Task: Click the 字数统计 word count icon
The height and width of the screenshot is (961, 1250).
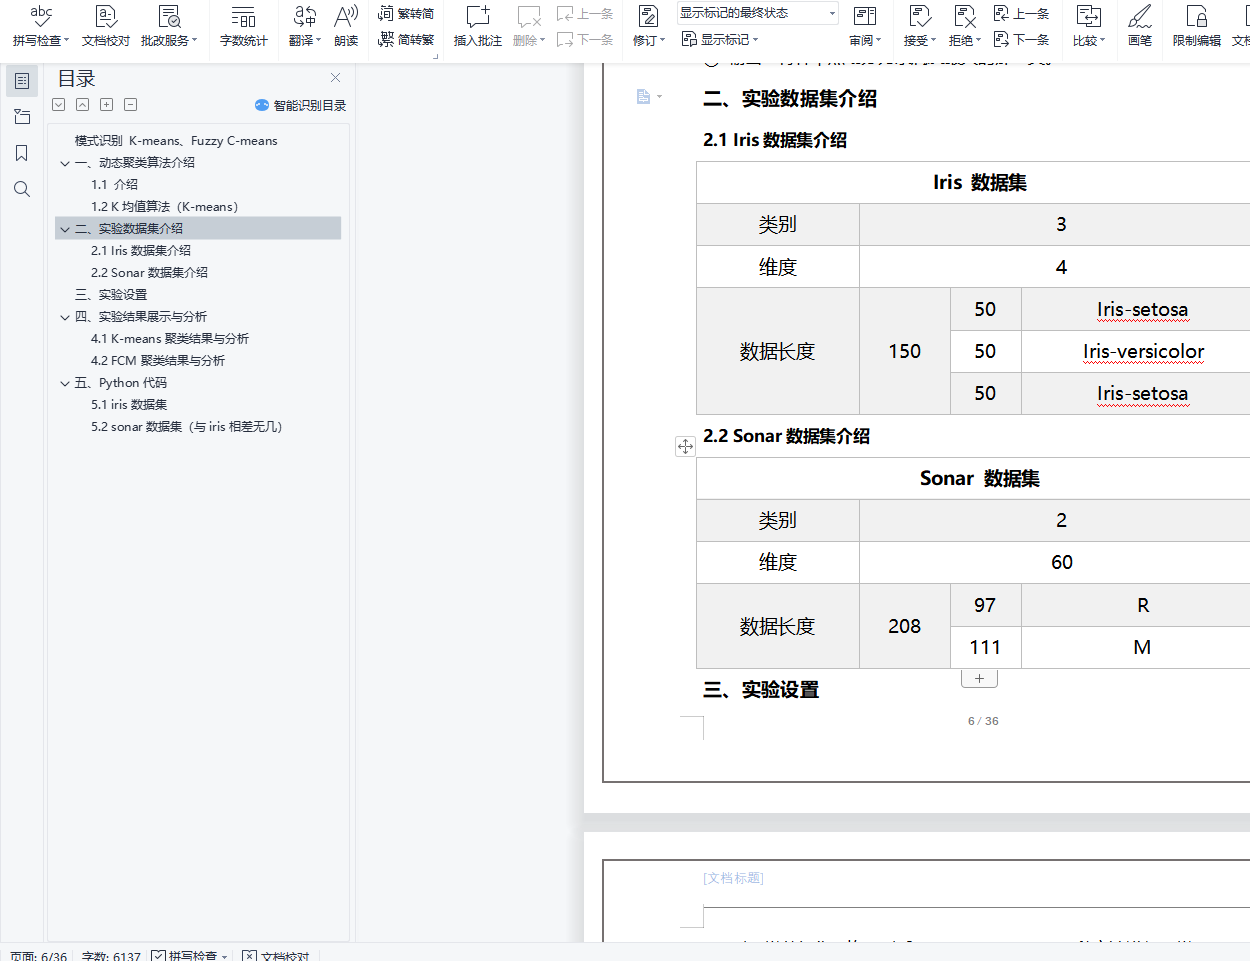Action: click(x=244, y=16)
